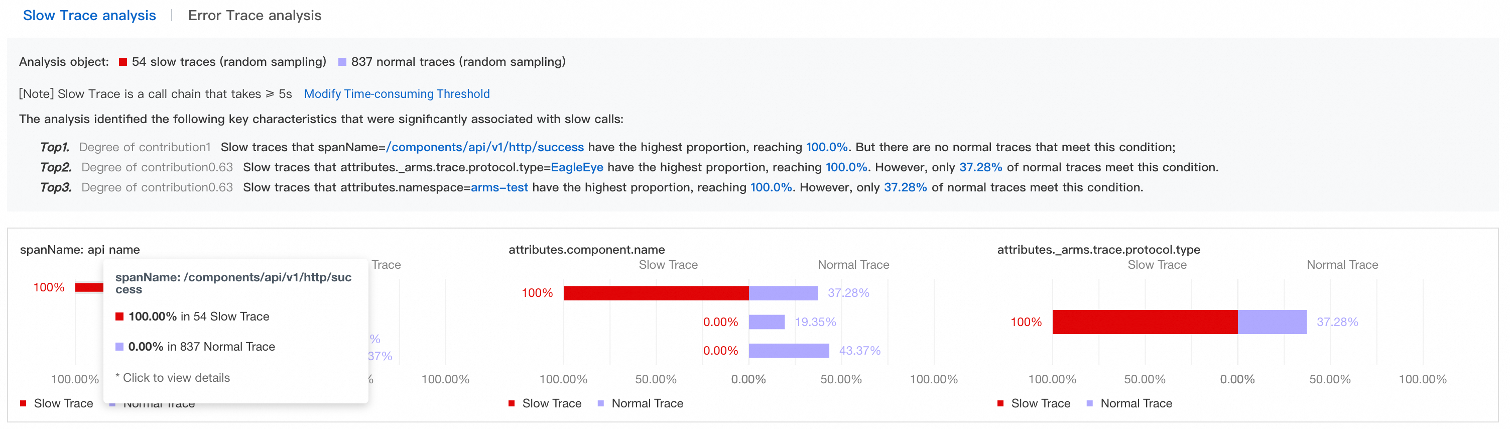Screen dimensions: 1510x429
Task: Open the /components/api/v1/http/success spanName link
Action: (484, 147)
